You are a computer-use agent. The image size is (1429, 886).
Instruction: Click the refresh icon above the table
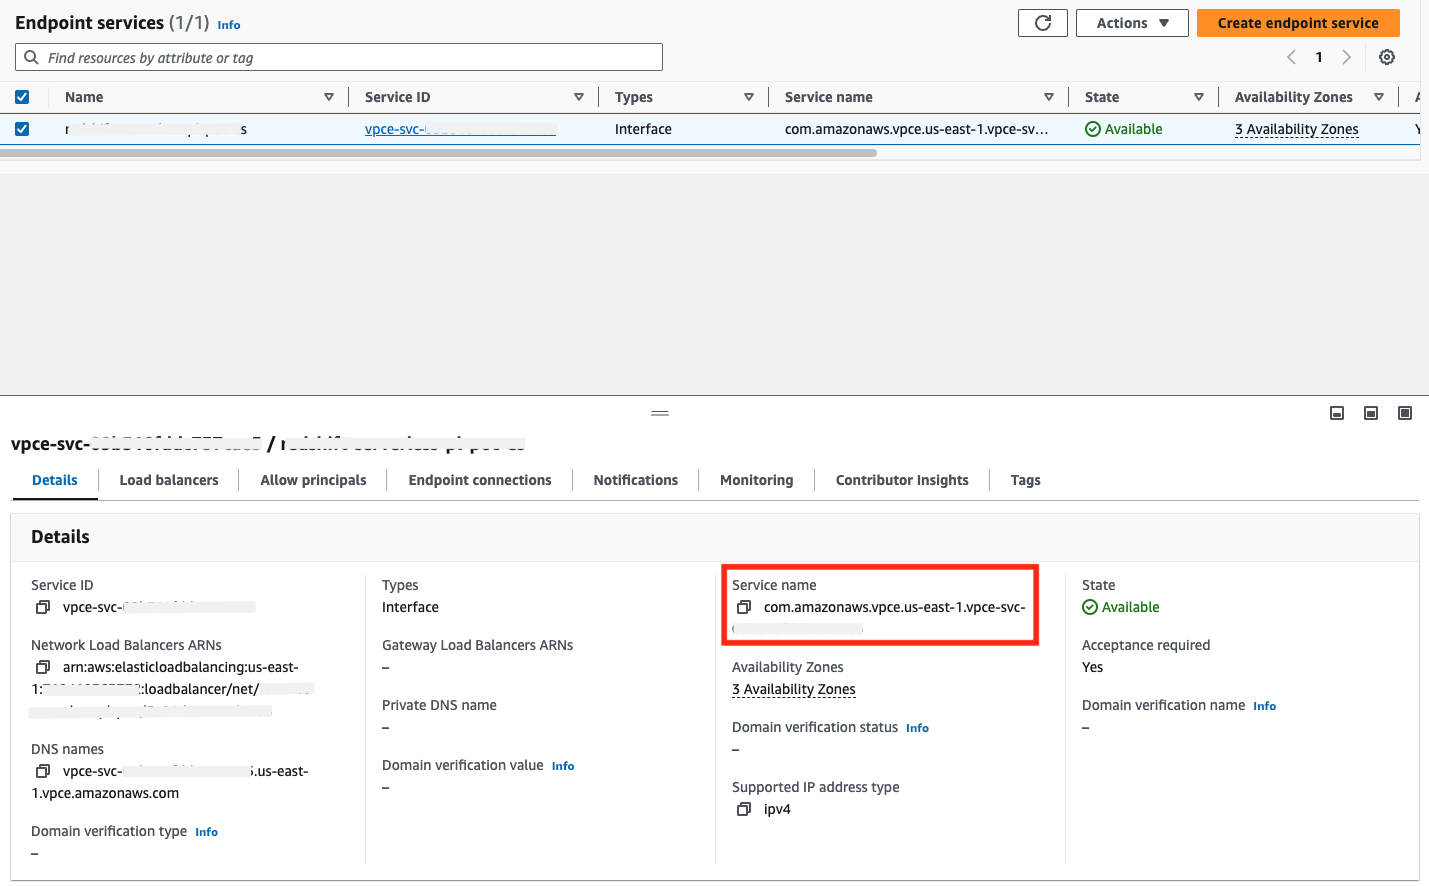click(1042, 22)
